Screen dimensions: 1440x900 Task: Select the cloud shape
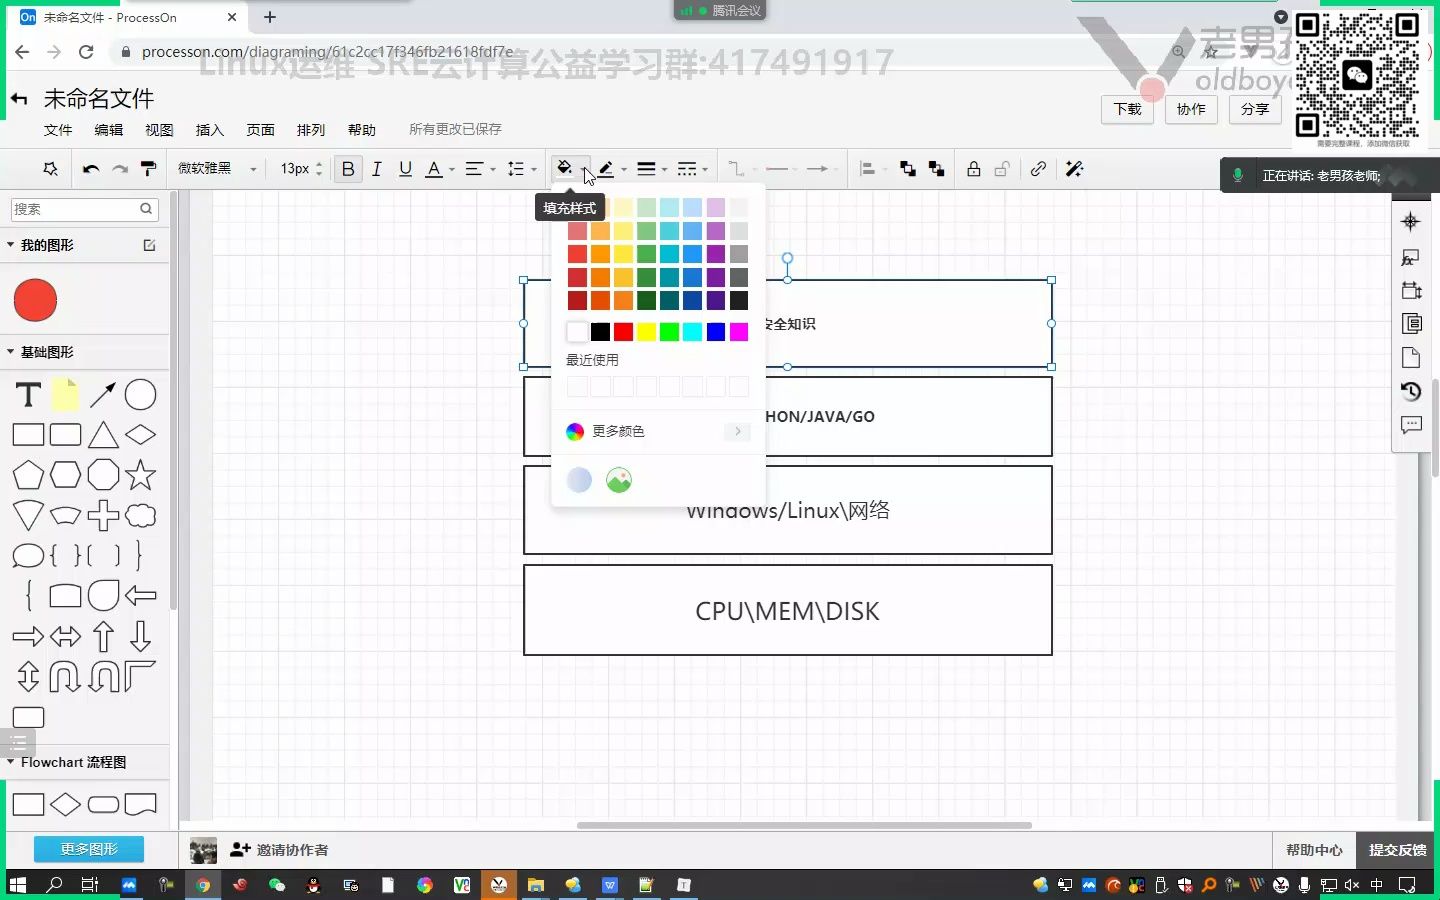(x=140, y=515)
